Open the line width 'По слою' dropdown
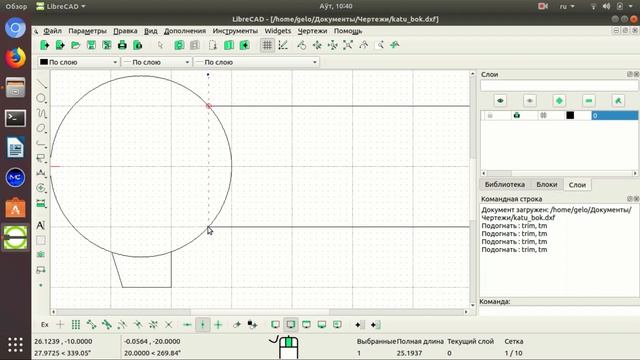Image resolution: width=640 pixels, height=360 pixels. (x=157, y=62)
